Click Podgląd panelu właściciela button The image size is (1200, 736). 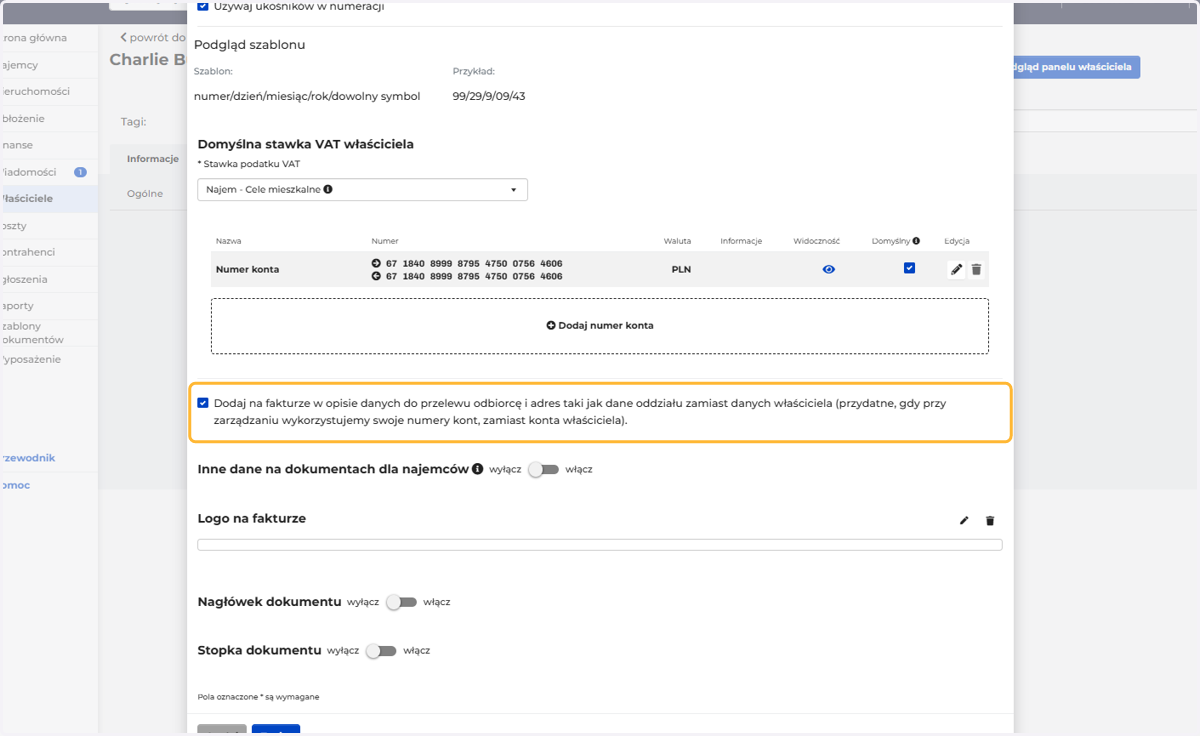coord(1076,67)
